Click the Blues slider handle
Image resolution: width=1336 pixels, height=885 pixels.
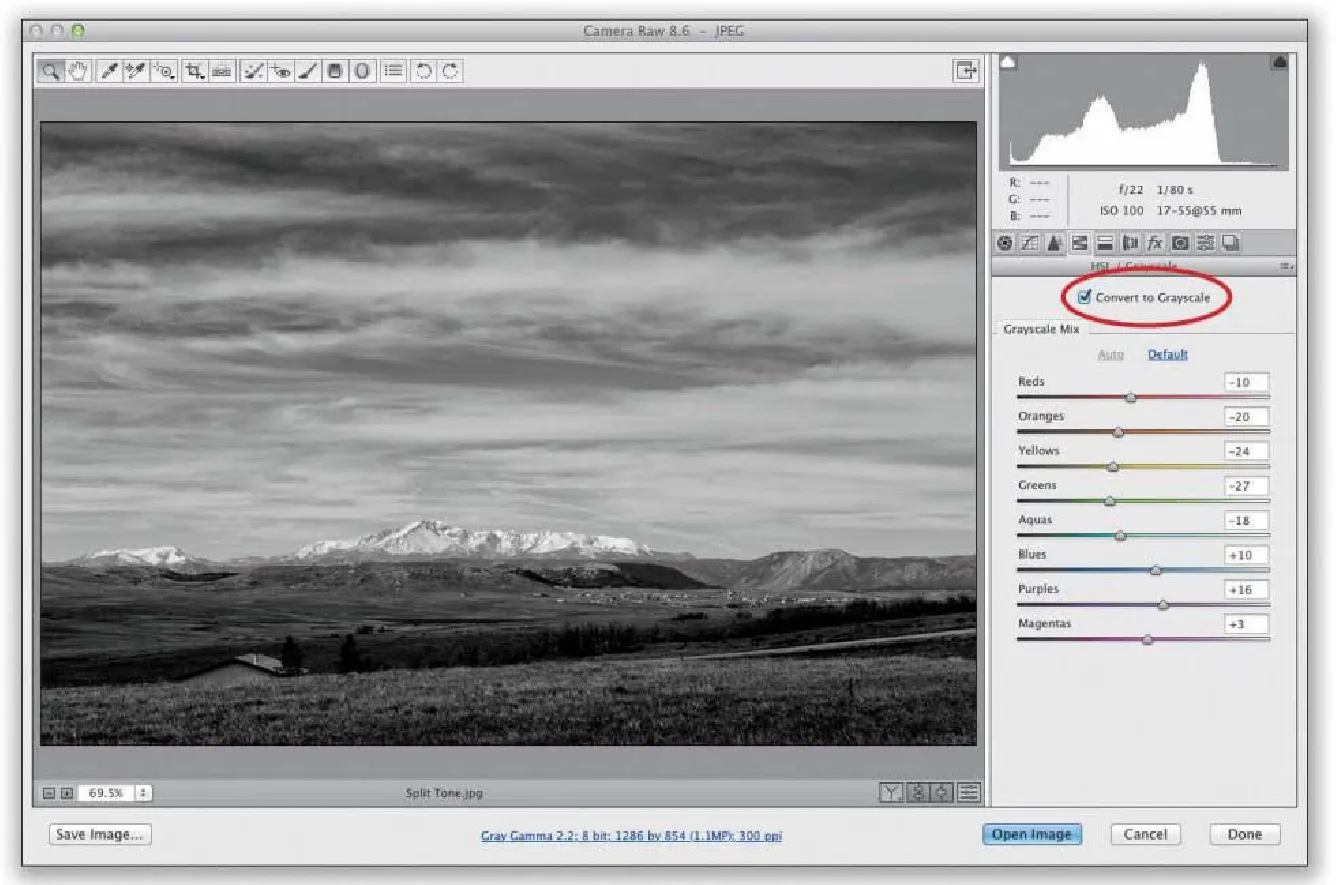click(x=1156, y=570)
